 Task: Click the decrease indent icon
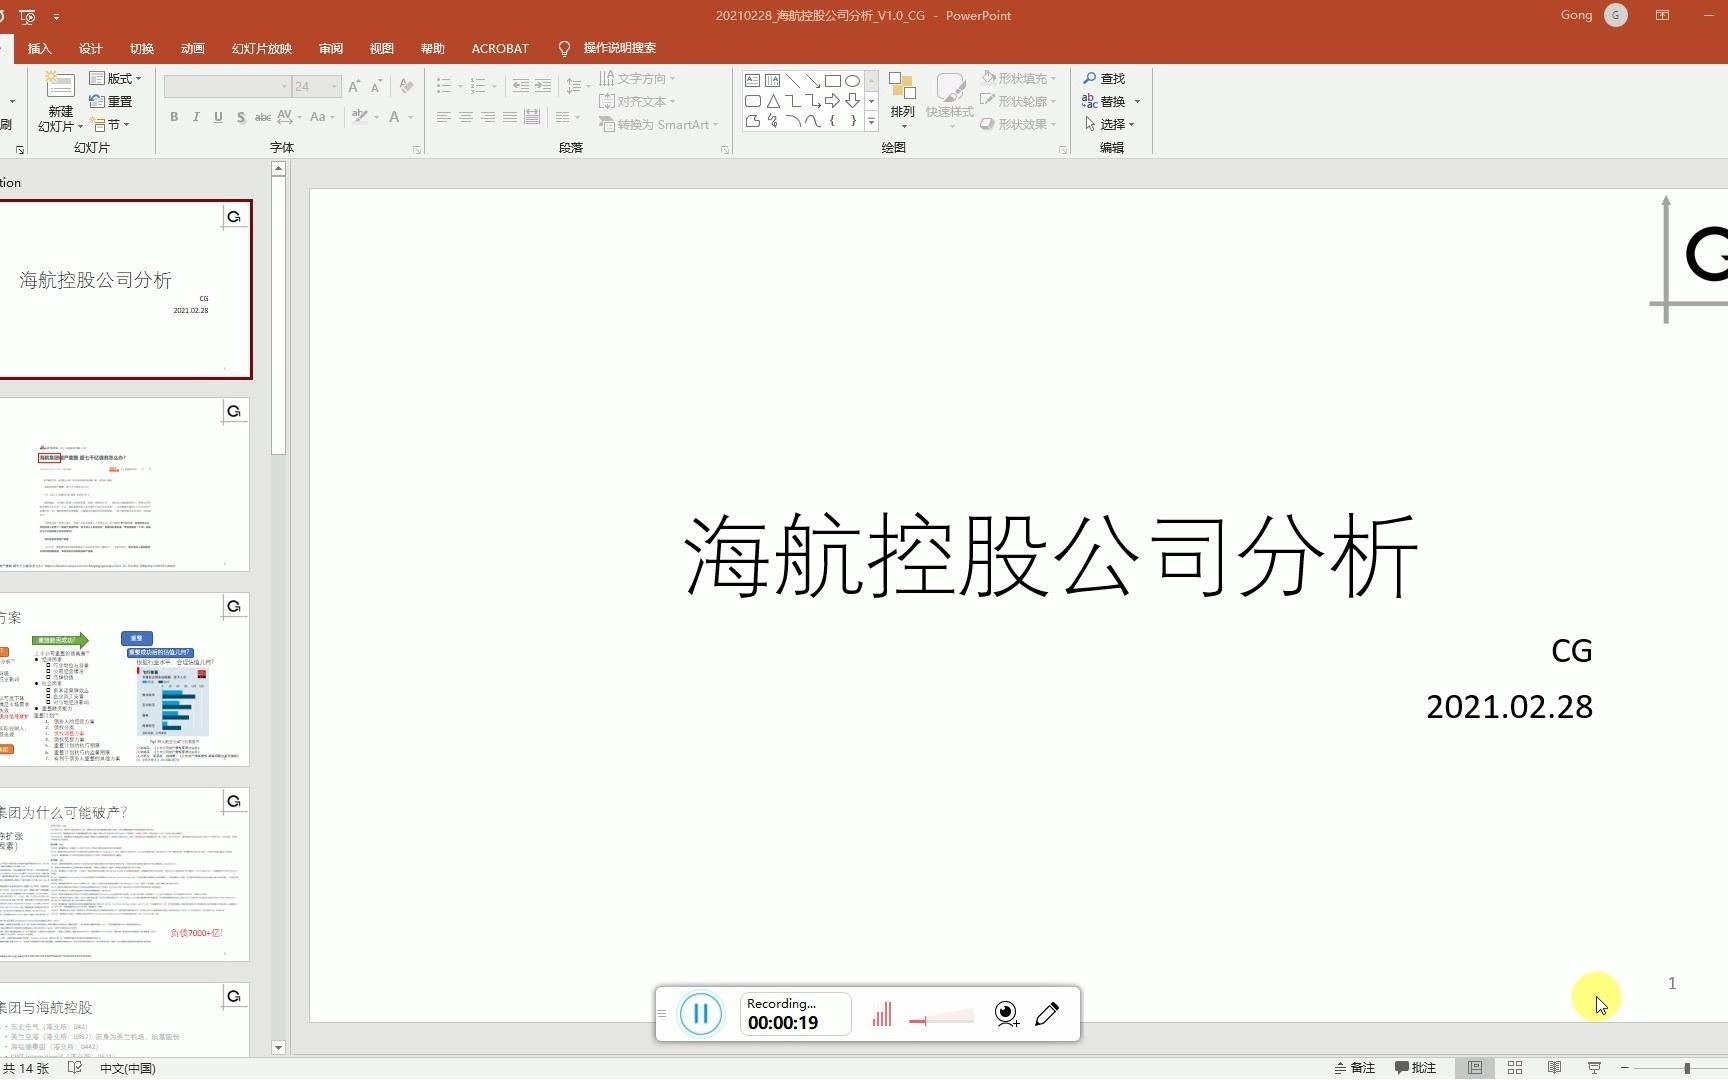pyautogui.click(x=521, y=87)
